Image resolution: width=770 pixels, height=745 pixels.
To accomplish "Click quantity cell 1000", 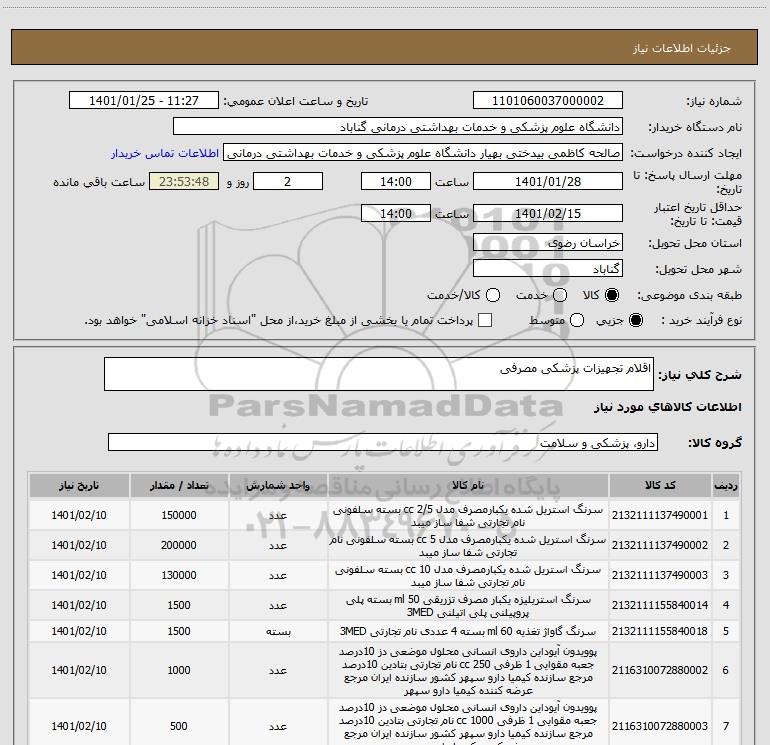I will click(179, 670).
